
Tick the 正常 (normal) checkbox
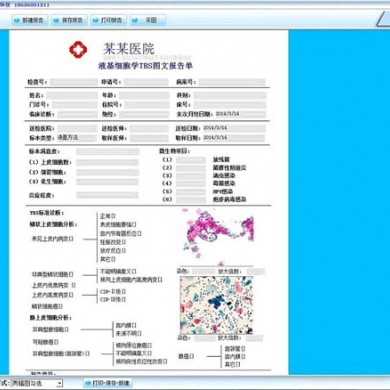[x=113, y=216]
